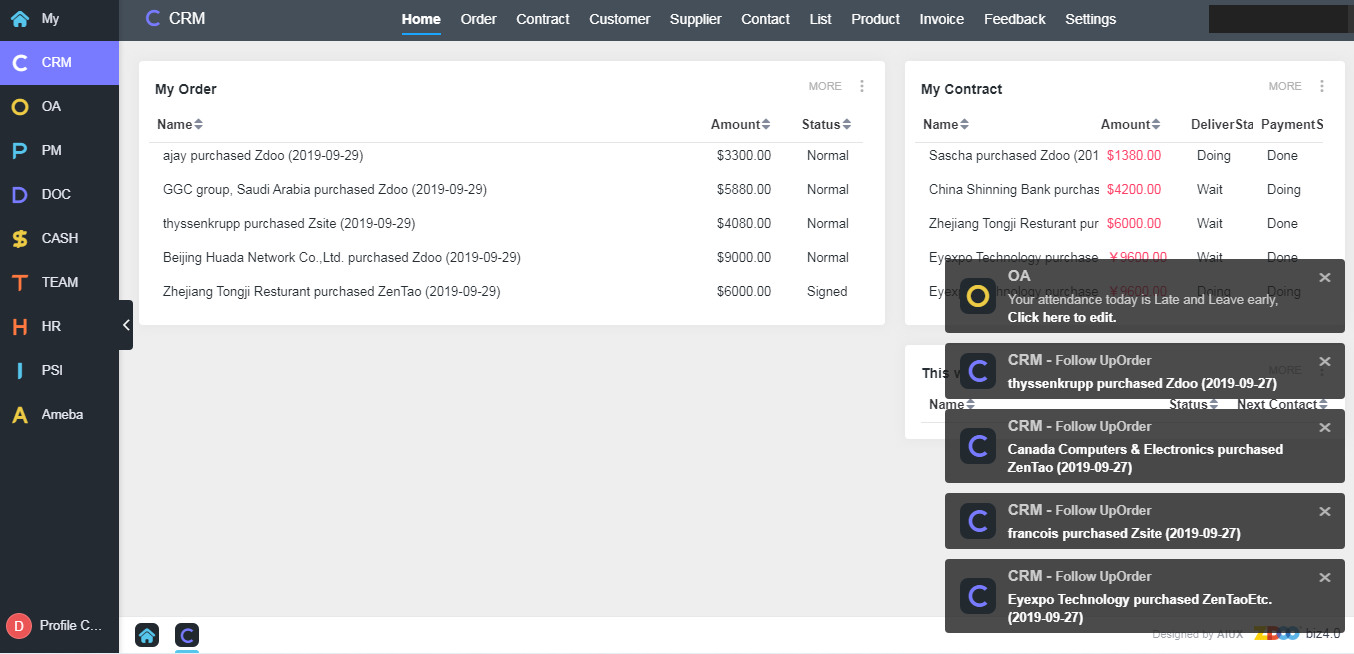
Task: Sort contracts by DeliverStatus column
Action: (x=1222, y=125)
